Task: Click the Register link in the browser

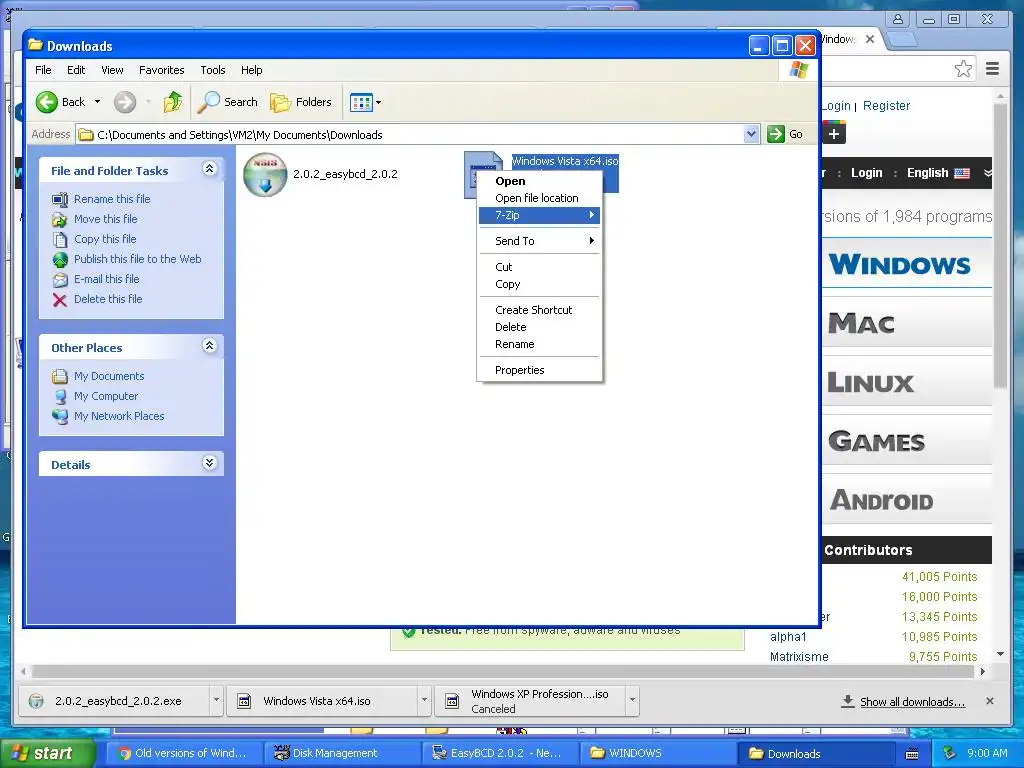Action: 886,106
